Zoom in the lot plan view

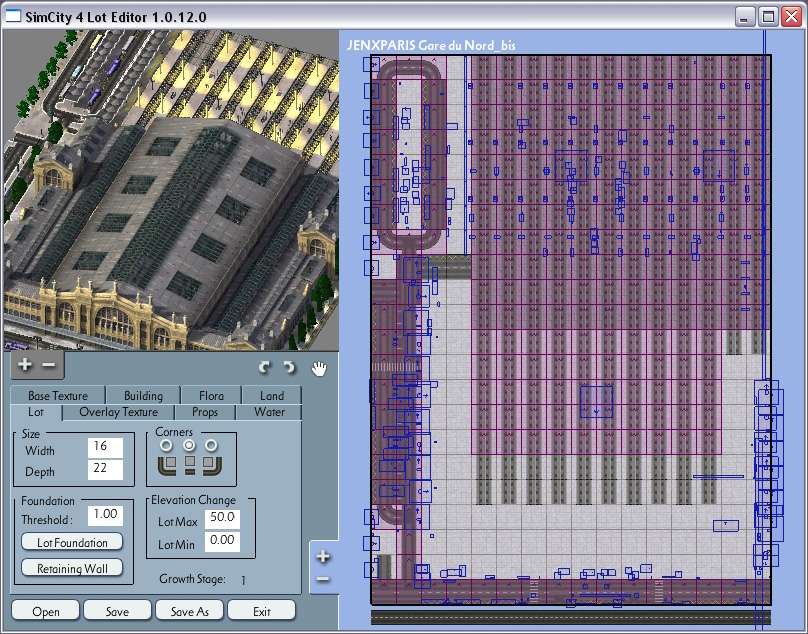click(323, 557)
